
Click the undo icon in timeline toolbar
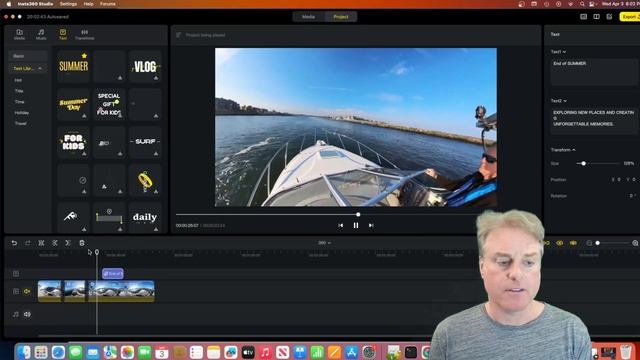pos(14,243)
